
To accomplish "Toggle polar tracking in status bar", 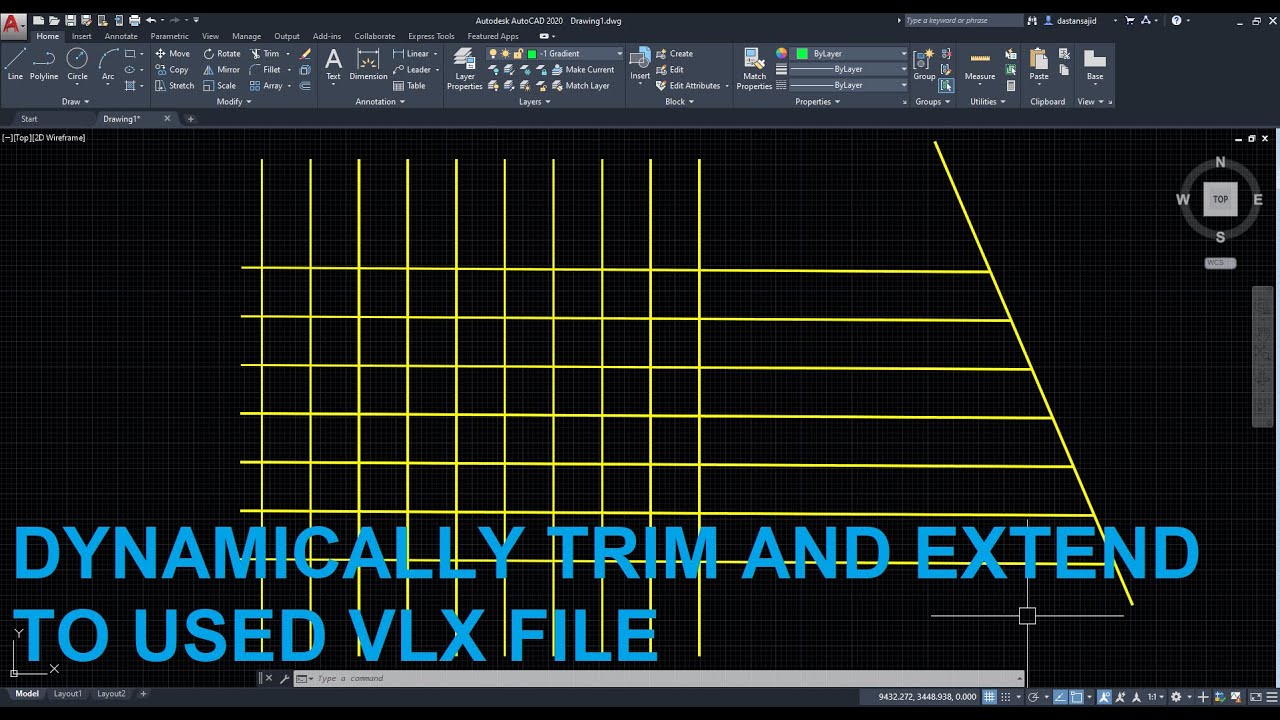I will pyautogui.click(x=1033, y=696).
